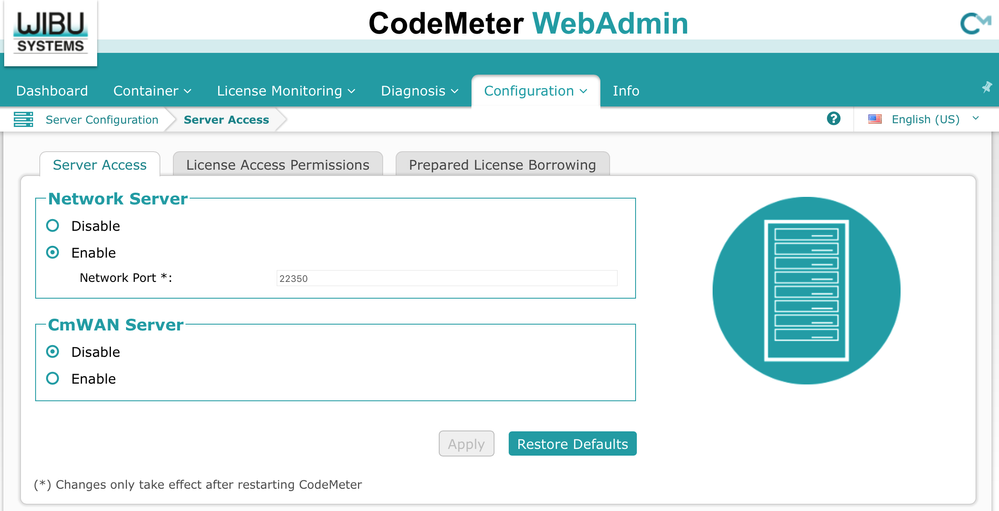This screenshot has width=999, height=511.
Task: Select Disable under CmWAN Server
Action: point(53,352)
